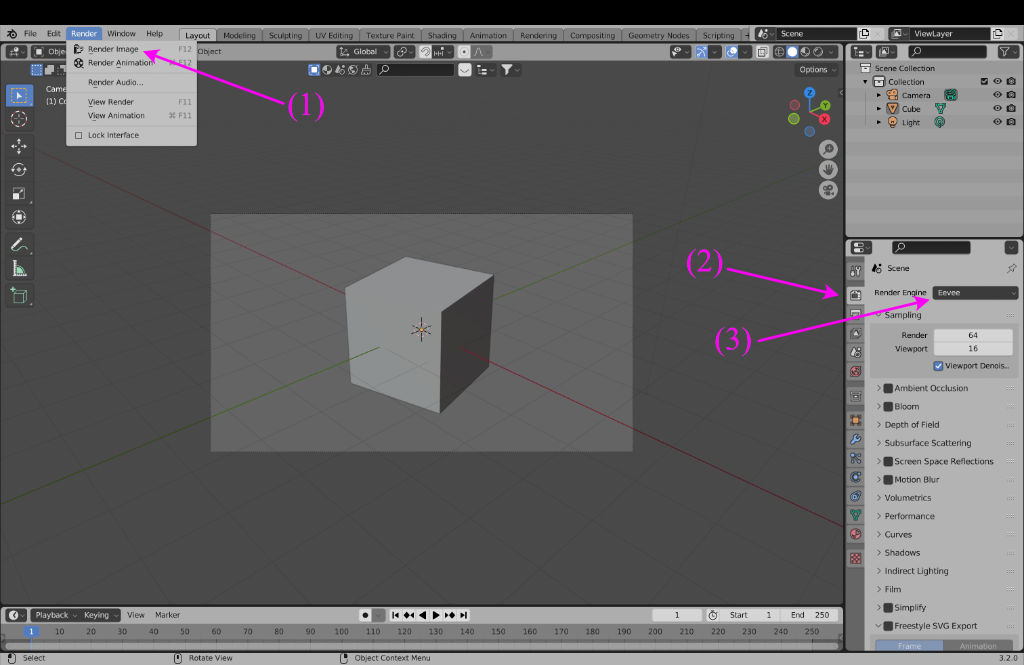Click the zoom viewport magnifier icon
This screenshot has width=1024, height=665.
[828, 149]
